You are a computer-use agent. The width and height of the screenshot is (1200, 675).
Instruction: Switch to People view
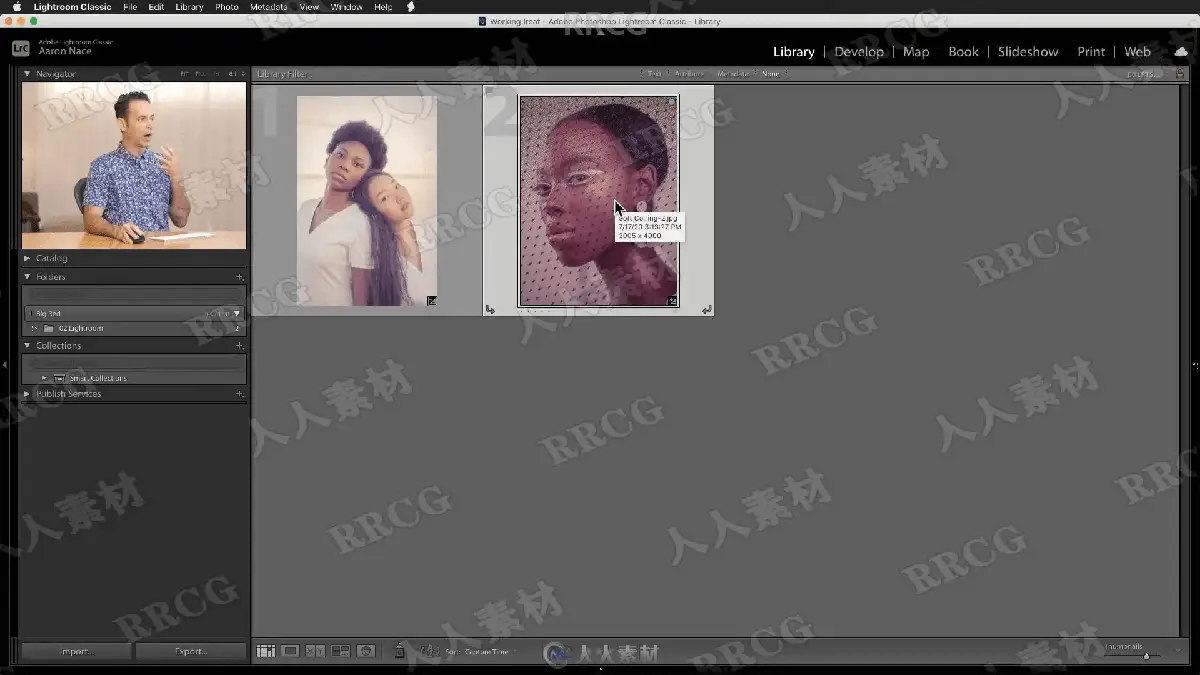tap(366, 651)
